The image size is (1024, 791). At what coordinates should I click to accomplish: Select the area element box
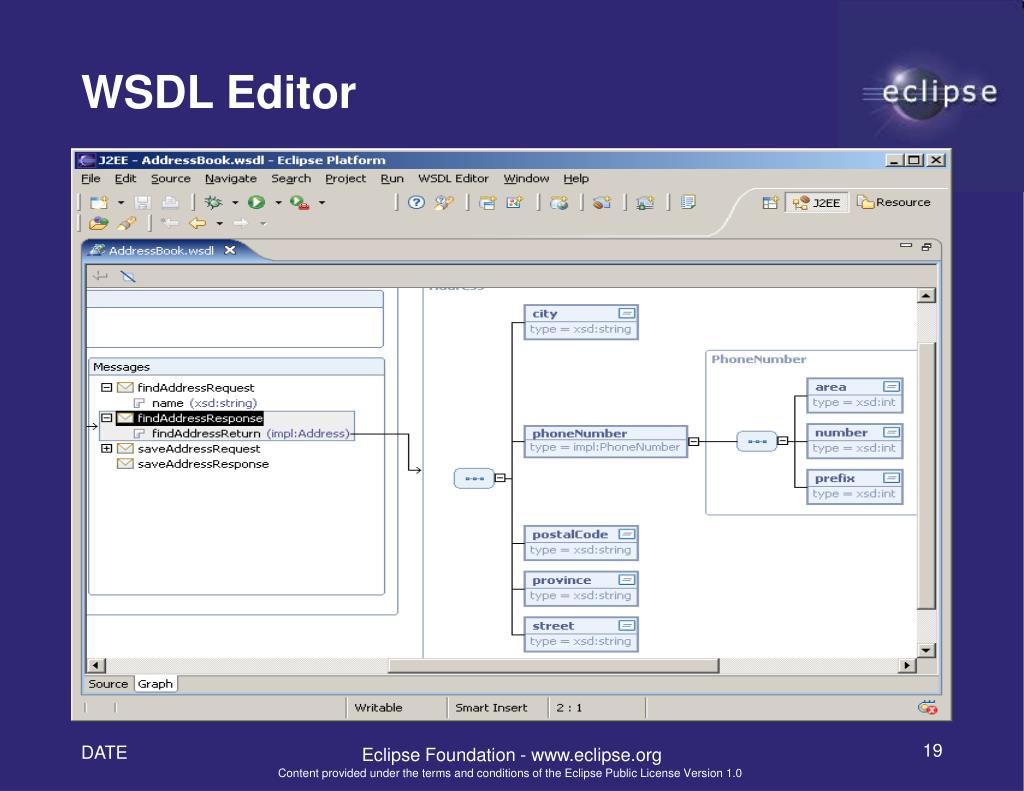point(855,395)
